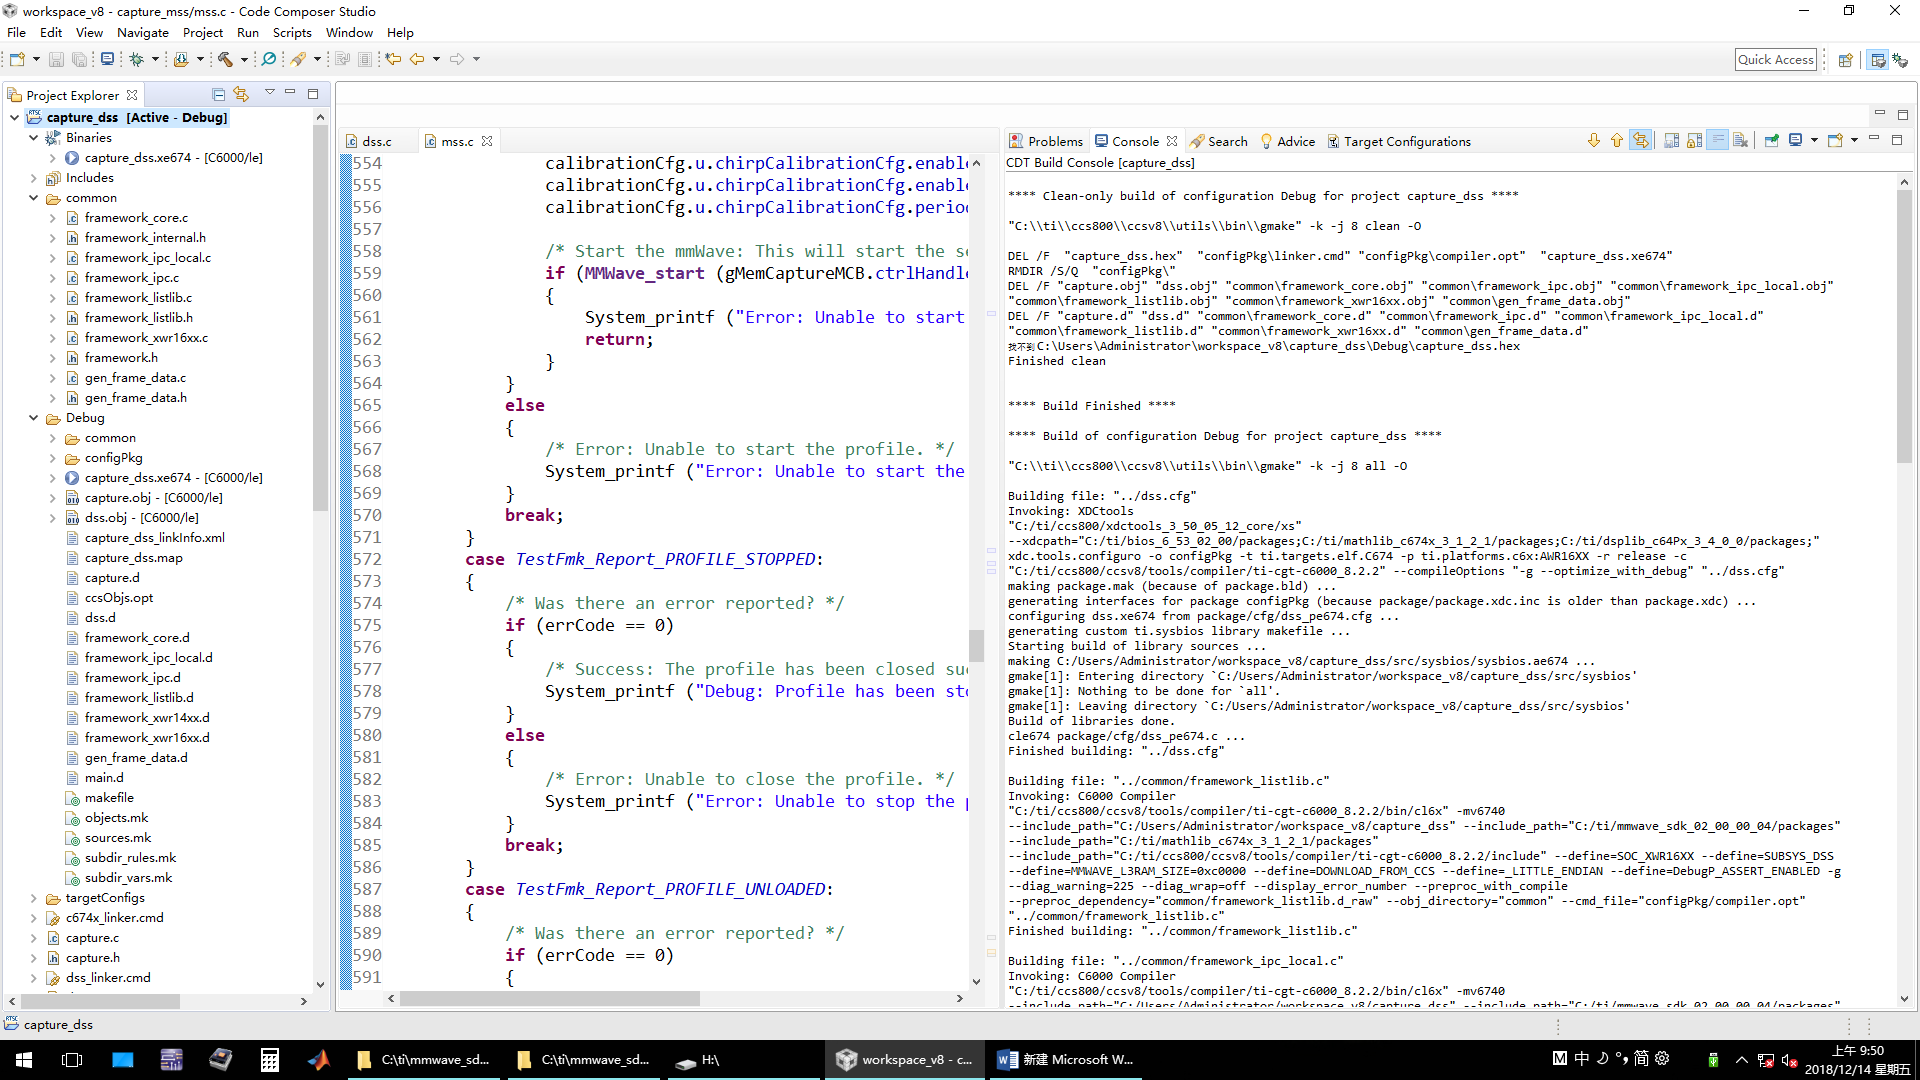
Task: Click the Build hammer icon
Action: click(225, 59)
